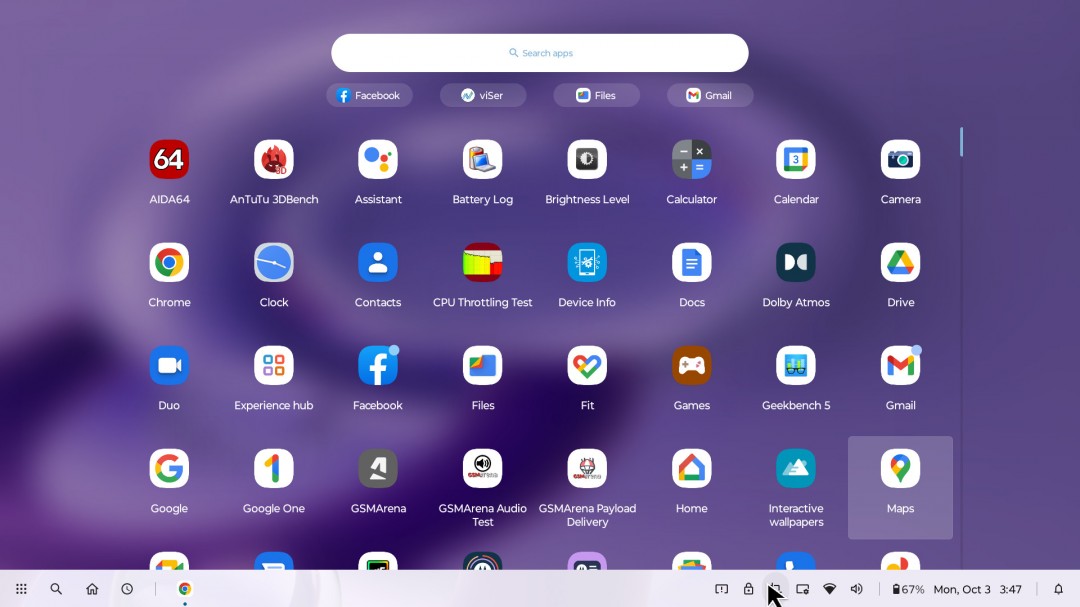
Task: Select the Files suggestion chip
Action: (596, 95)
